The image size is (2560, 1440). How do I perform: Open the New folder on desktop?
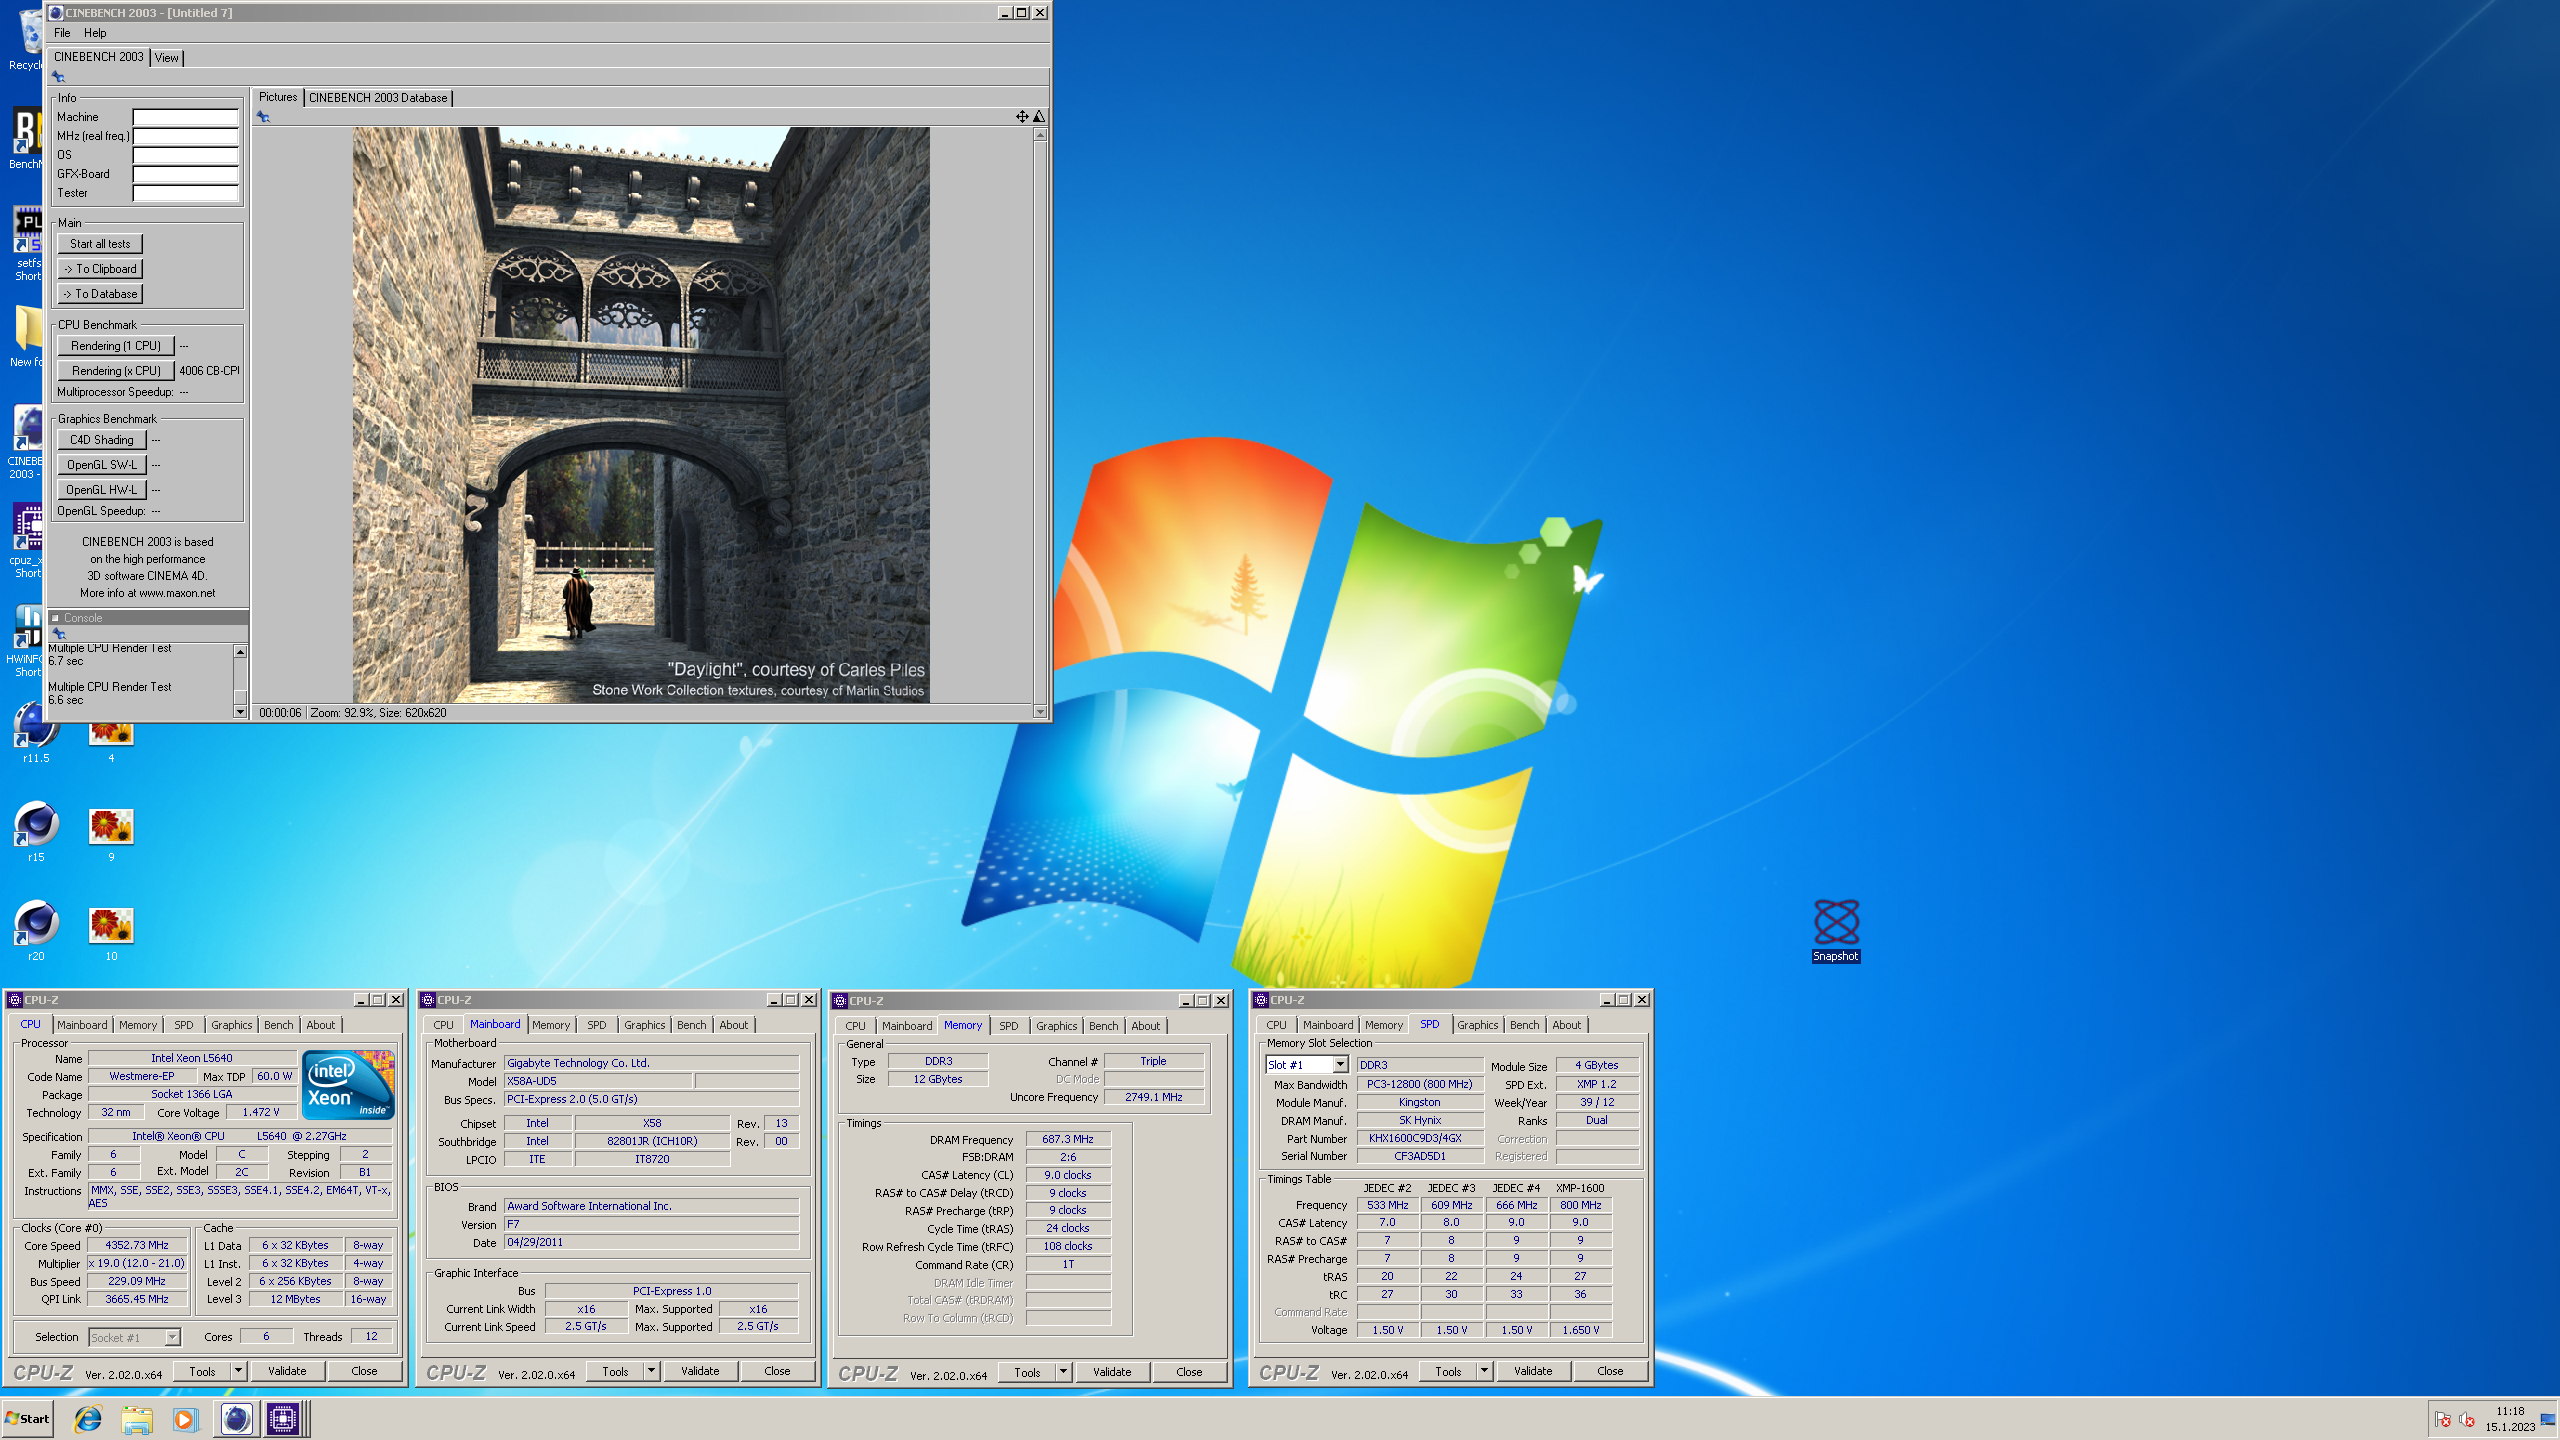[27, 336]
